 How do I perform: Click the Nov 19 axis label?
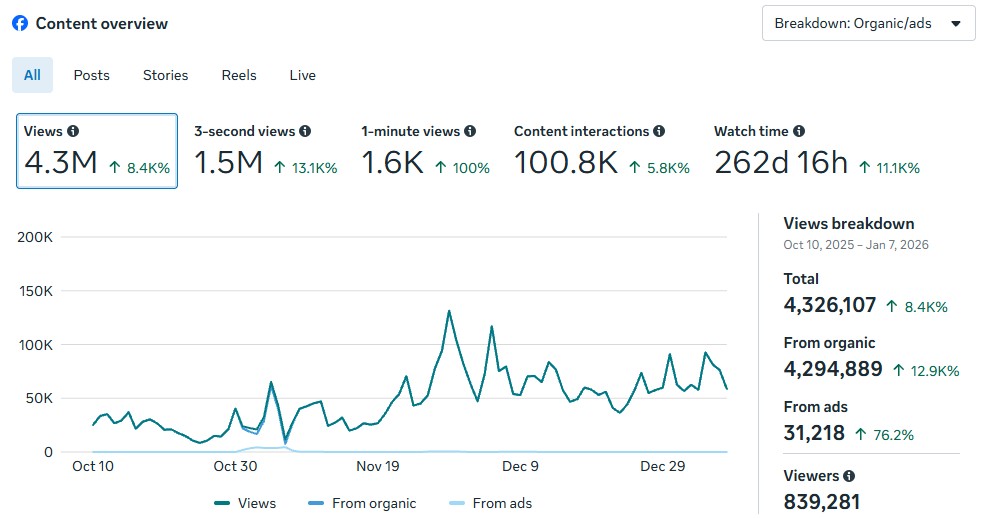point(378,466)
